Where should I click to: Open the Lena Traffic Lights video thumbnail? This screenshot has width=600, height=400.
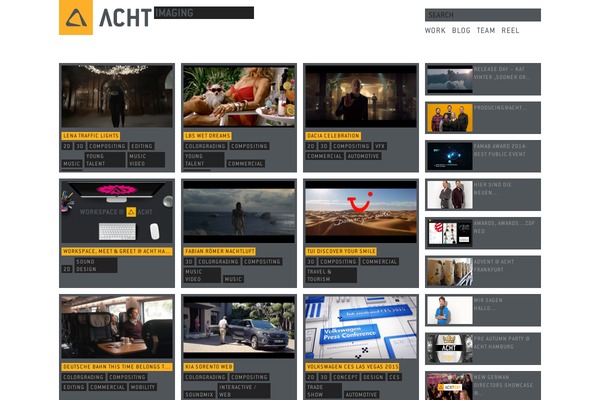click(x=117, y=96)
